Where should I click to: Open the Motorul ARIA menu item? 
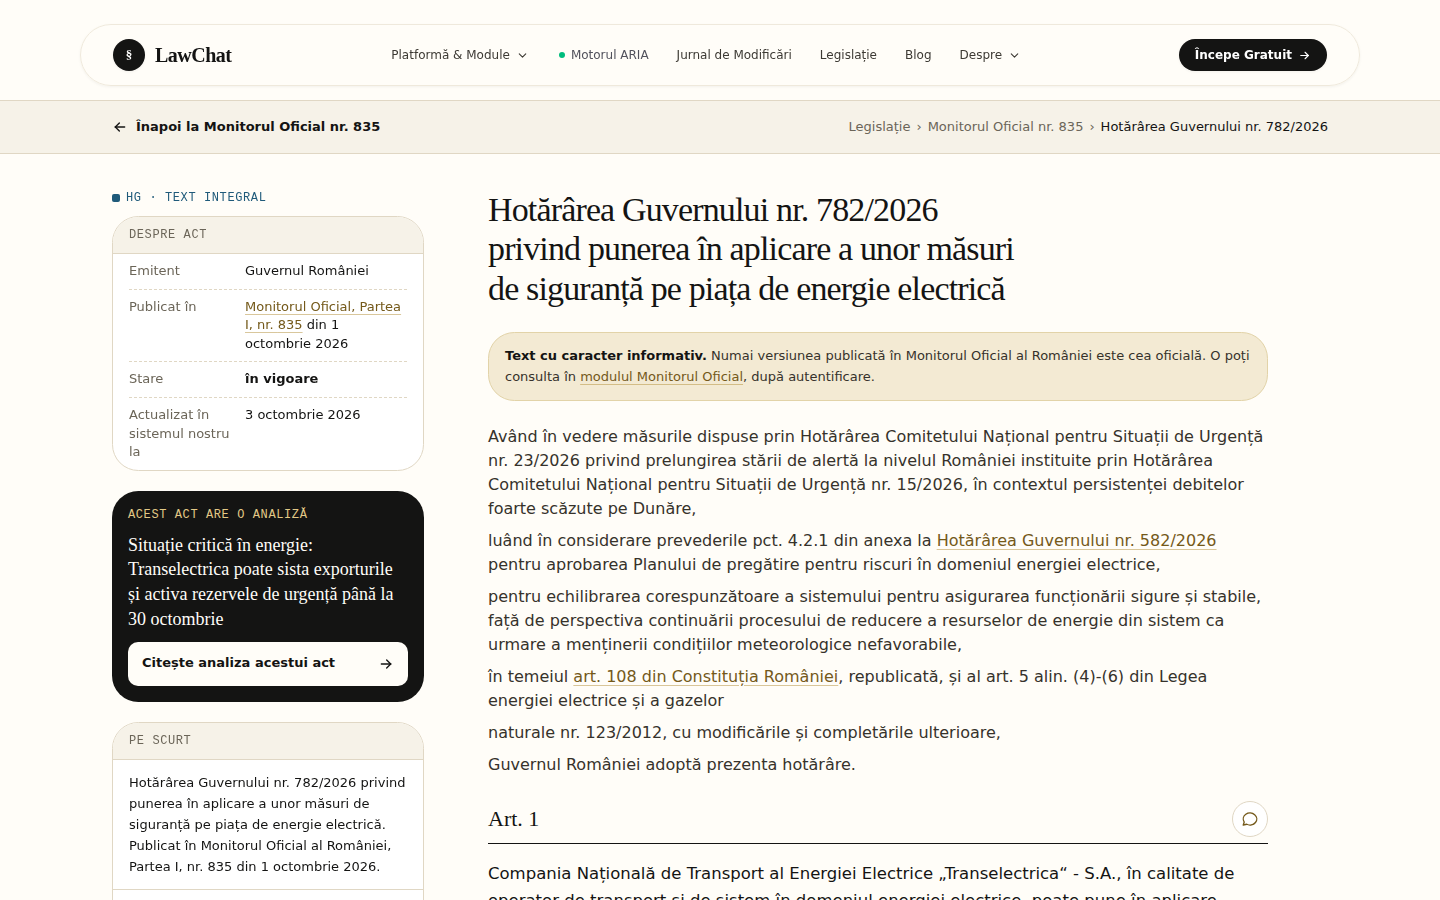point(604,55)
